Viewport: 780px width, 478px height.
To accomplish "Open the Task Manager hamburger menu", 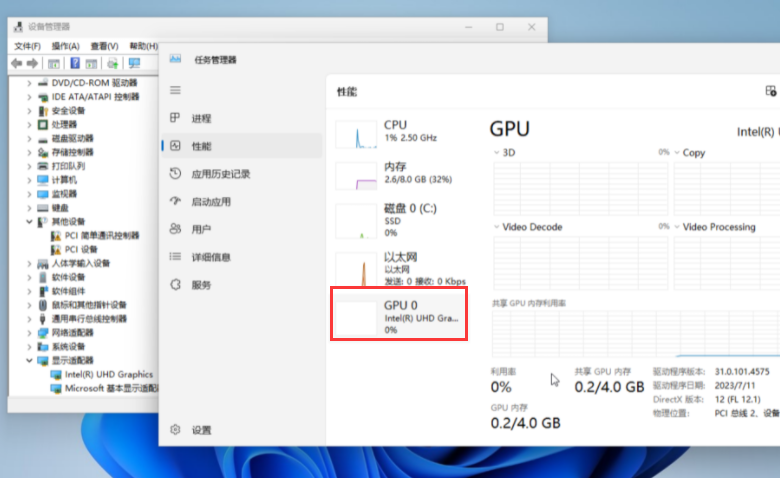I will (175, 90).
